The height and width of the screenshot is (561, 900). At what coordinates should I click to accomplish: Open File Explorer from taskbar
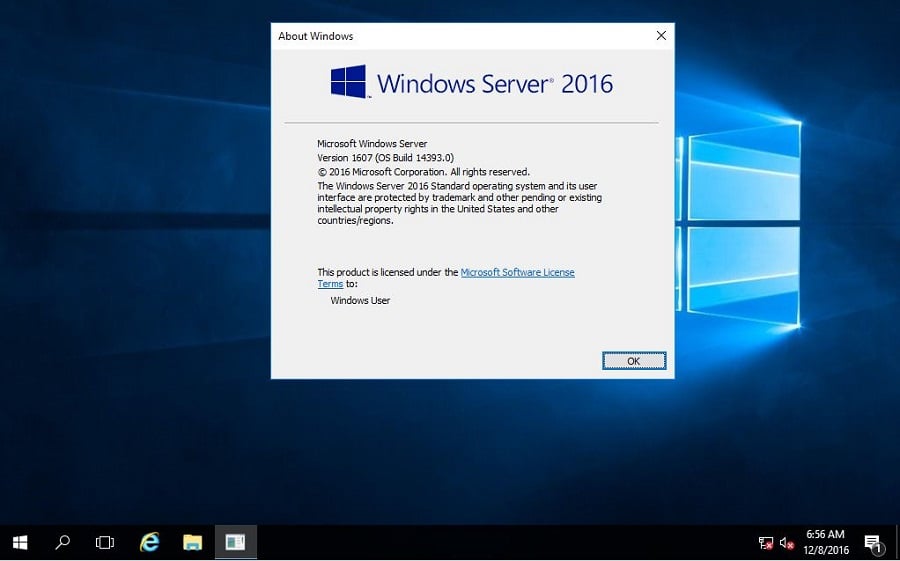[192, 543]
